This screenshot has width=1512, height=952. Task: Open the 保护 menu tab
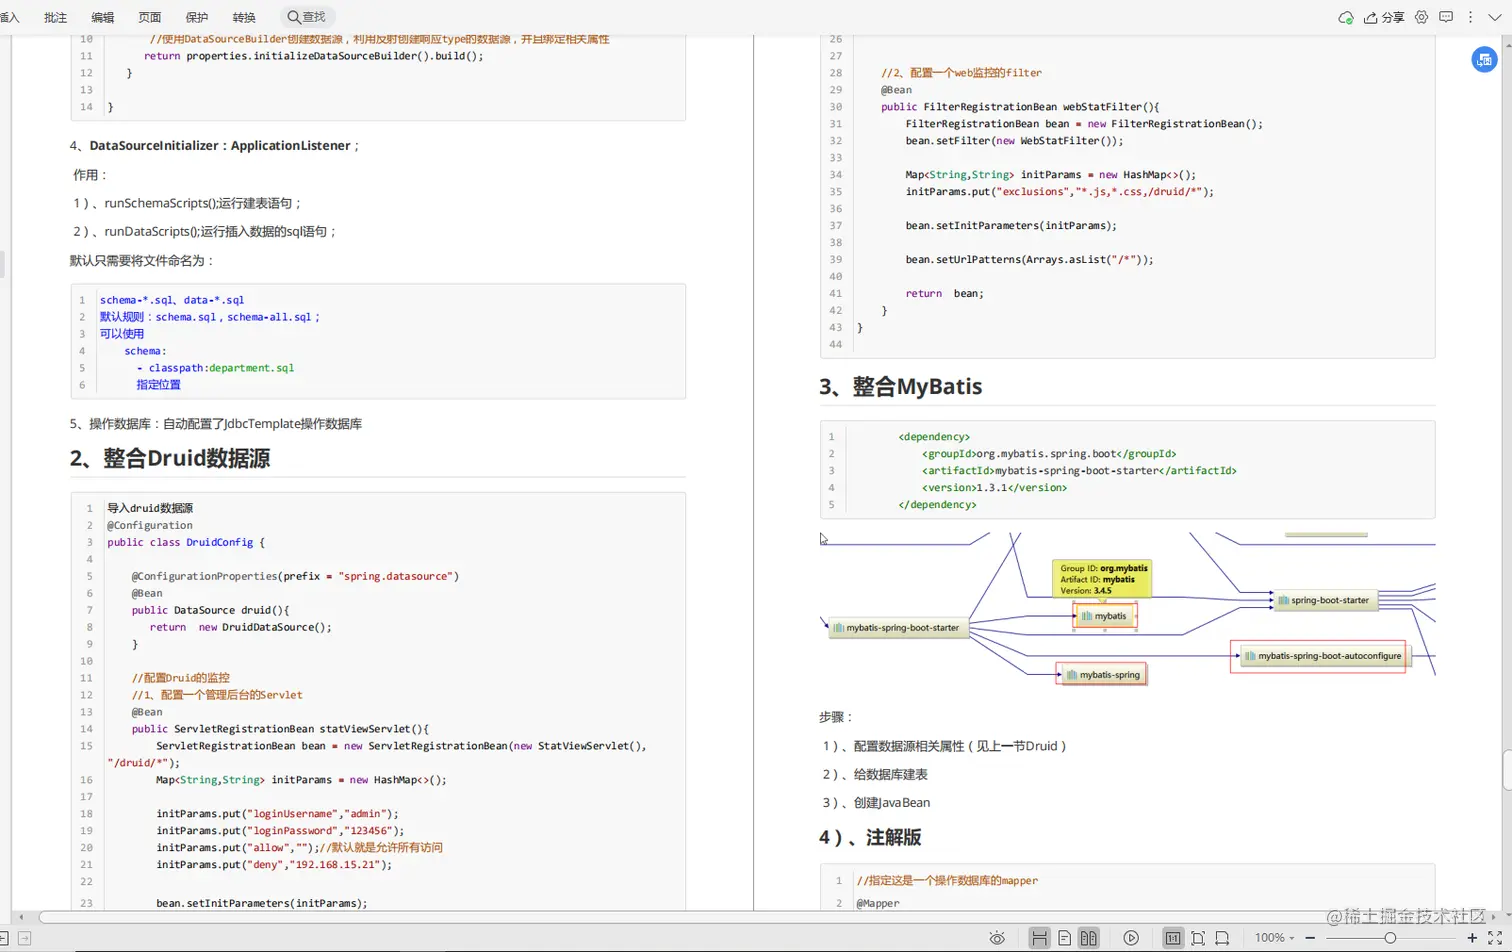197,18
